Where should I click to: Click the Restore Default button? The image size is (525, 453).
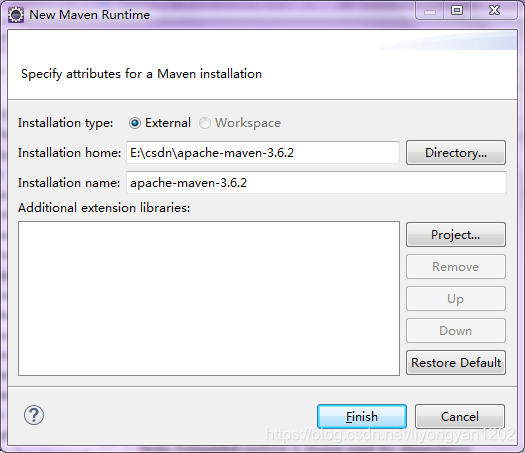[456, 363]
